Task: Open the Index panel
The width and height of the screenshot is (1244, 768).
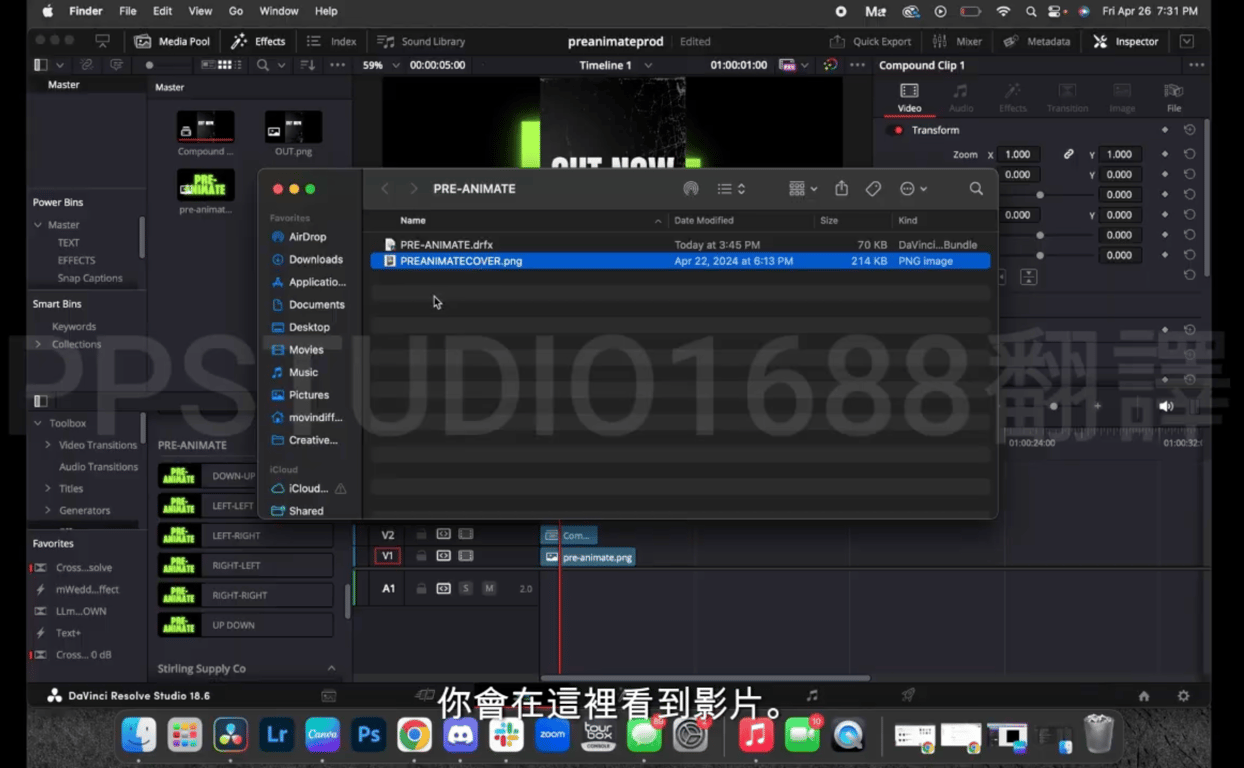Action: (331, 41)
